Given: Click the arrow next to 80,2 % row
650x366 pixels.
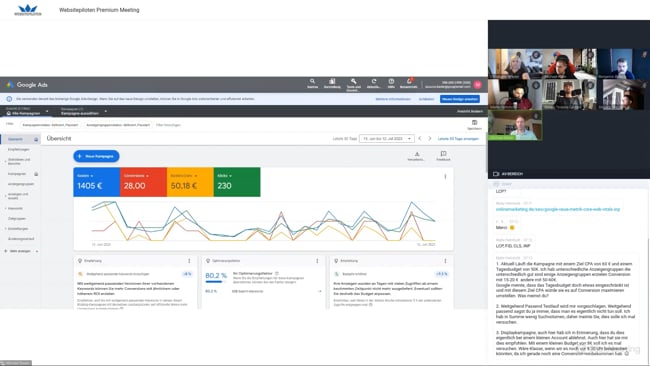Looking at the screenshot, I should (319, 291).
